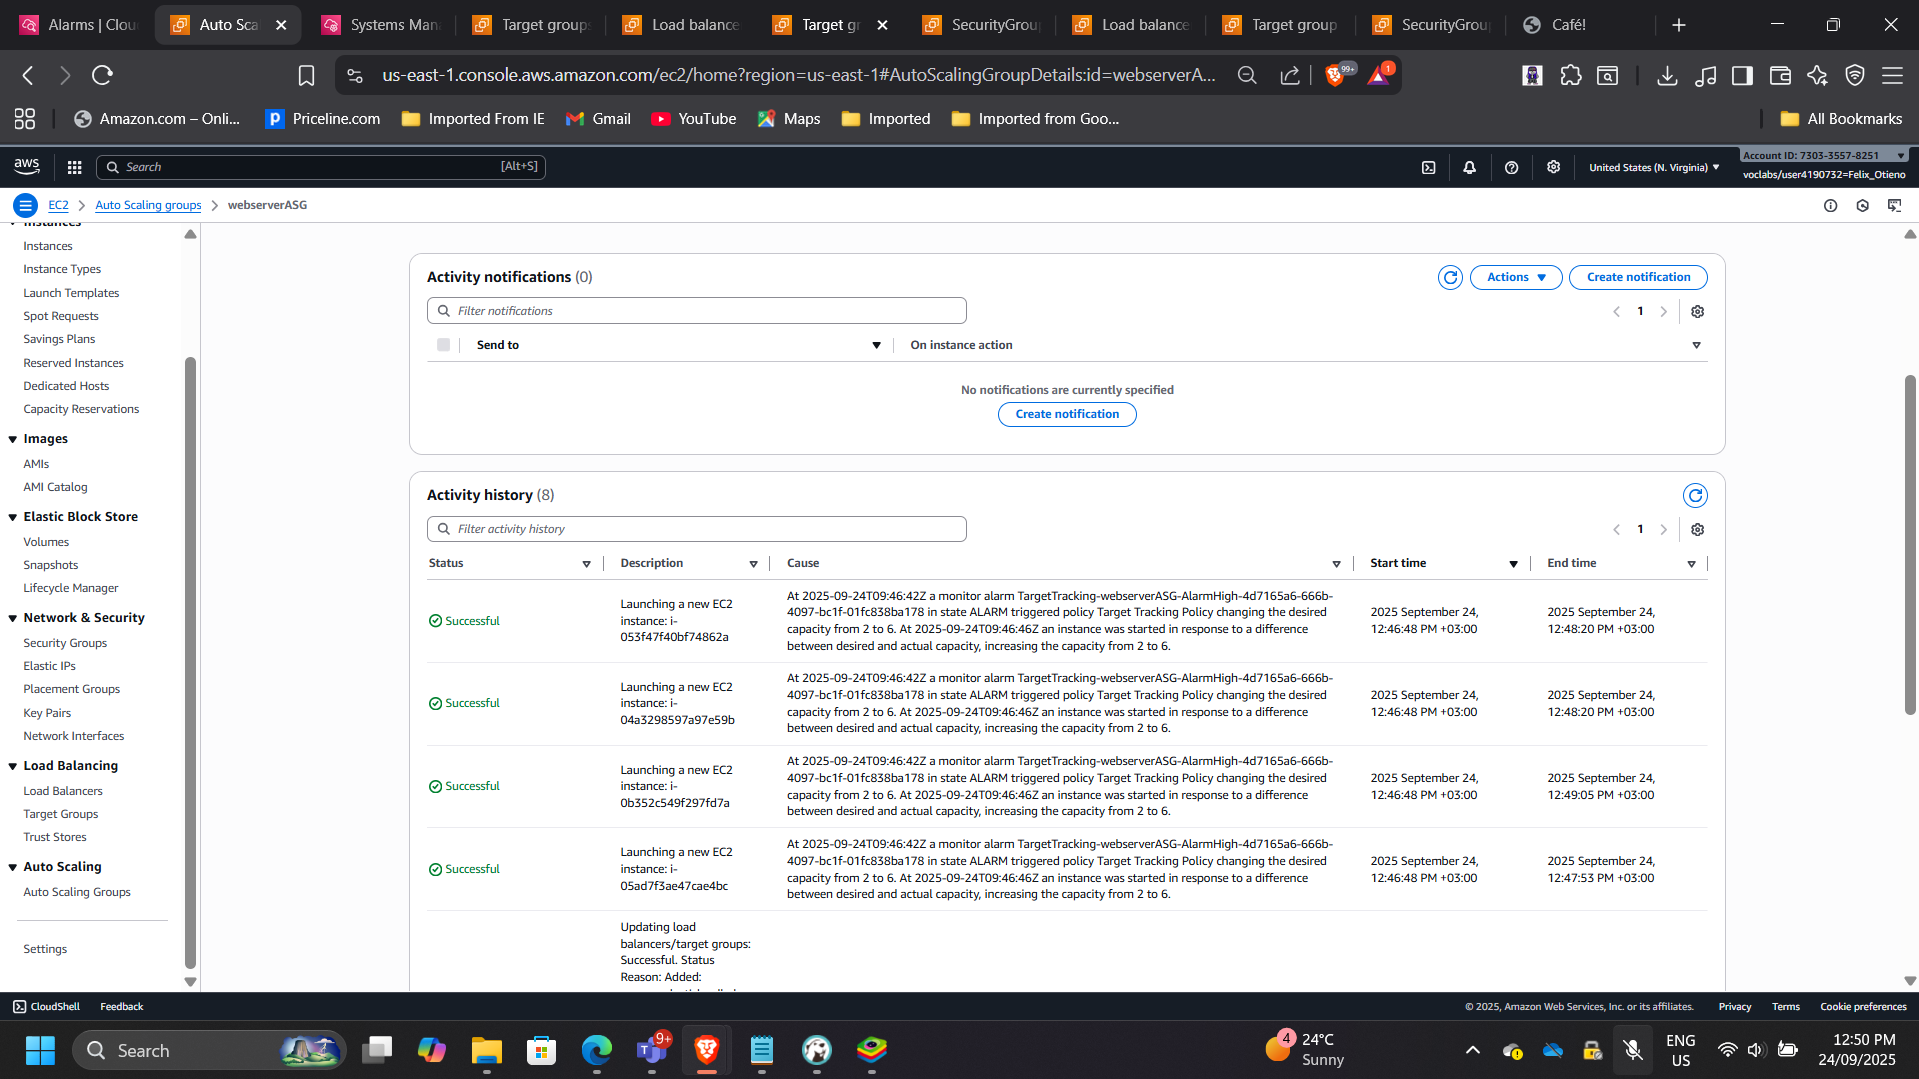The height and width of the screenshot is (1079, 1919).
Task: Open Auto Scaling groups breadcrumb link
Action: pyautogui.click(x=148, y=206)
